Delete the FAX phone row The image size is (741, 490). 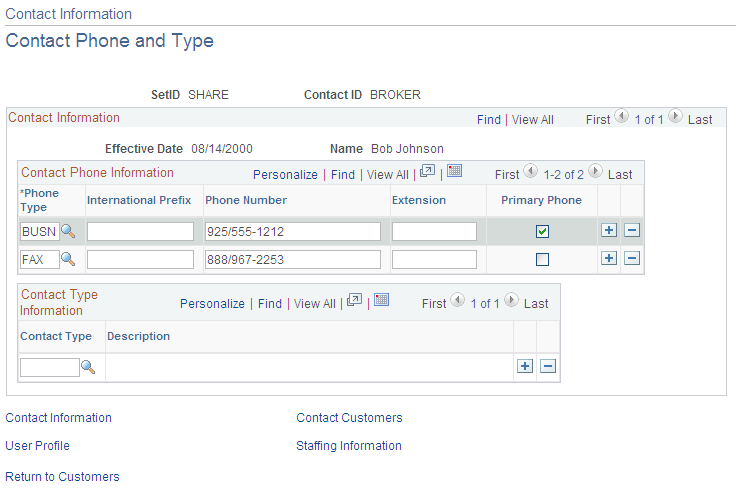(632, 258)
